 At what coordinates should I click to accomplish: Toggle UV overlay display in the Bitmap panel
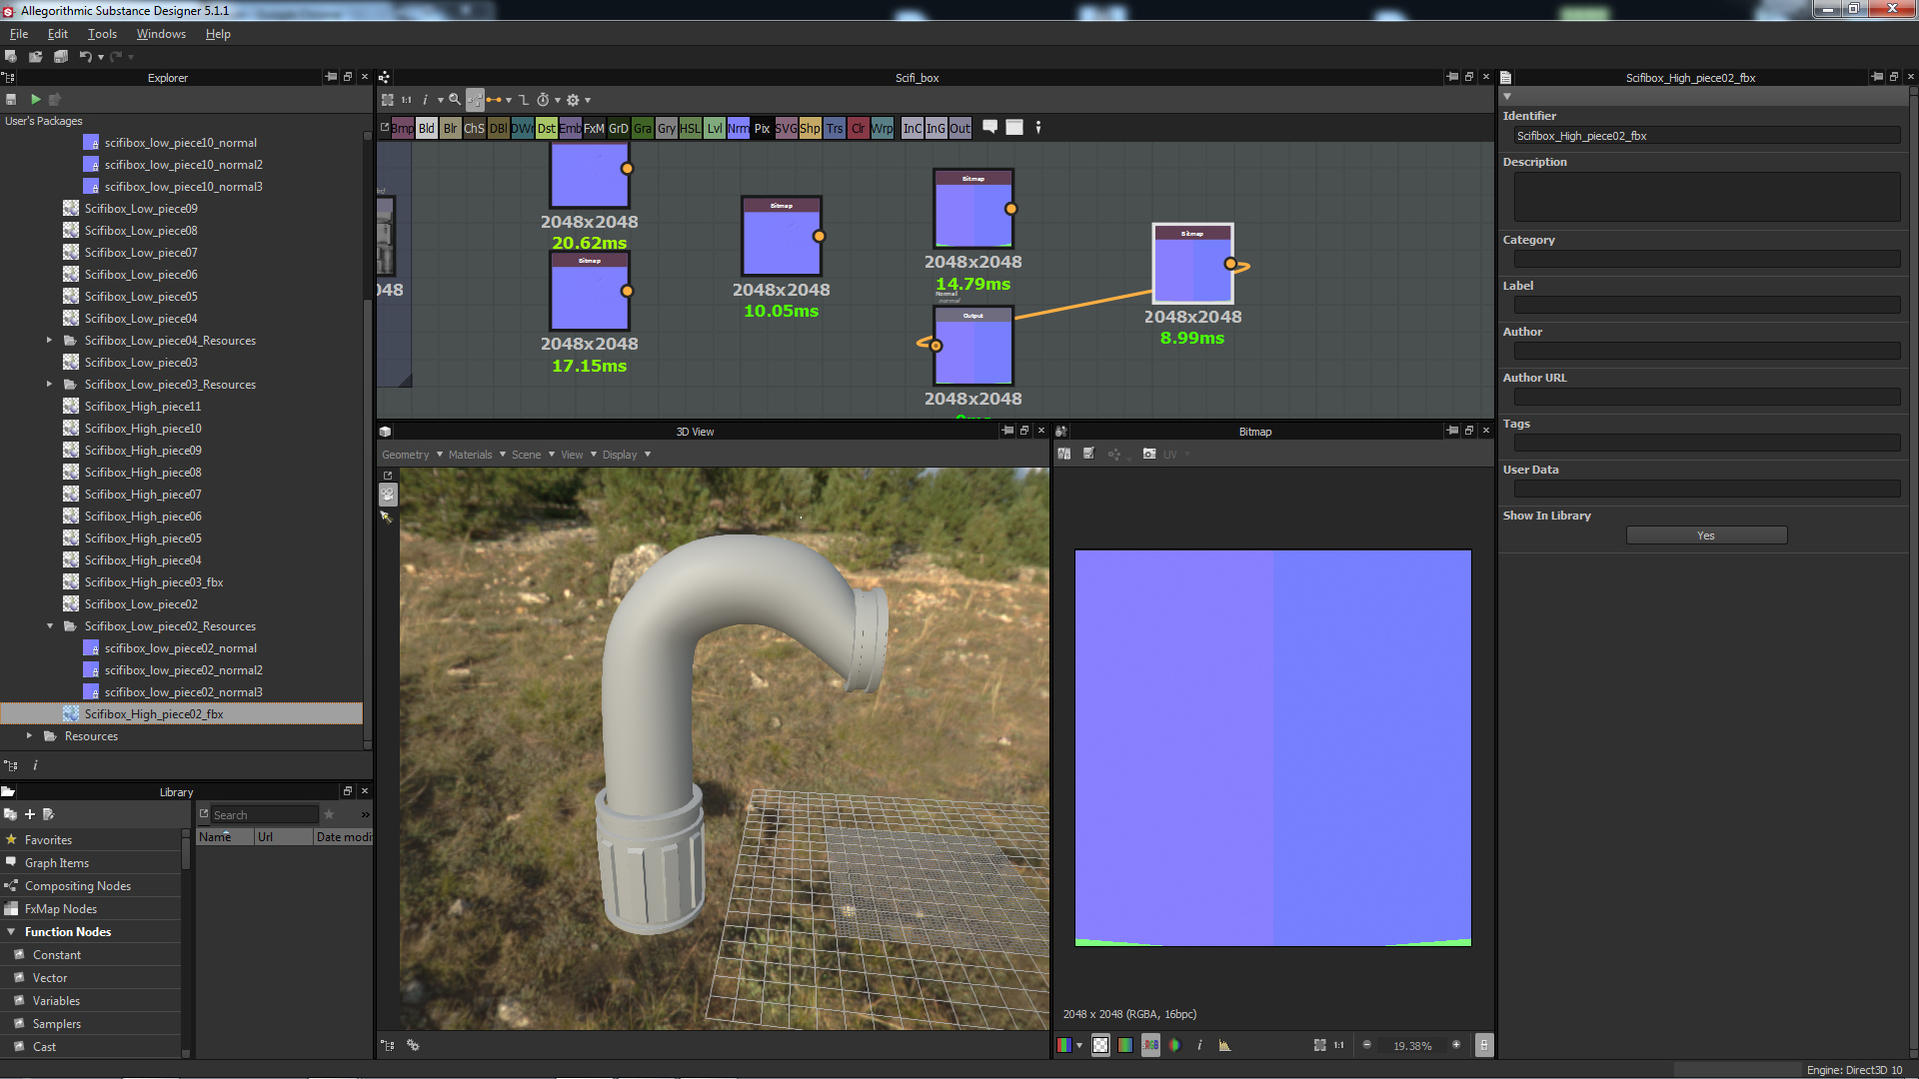pos(1170,453)
